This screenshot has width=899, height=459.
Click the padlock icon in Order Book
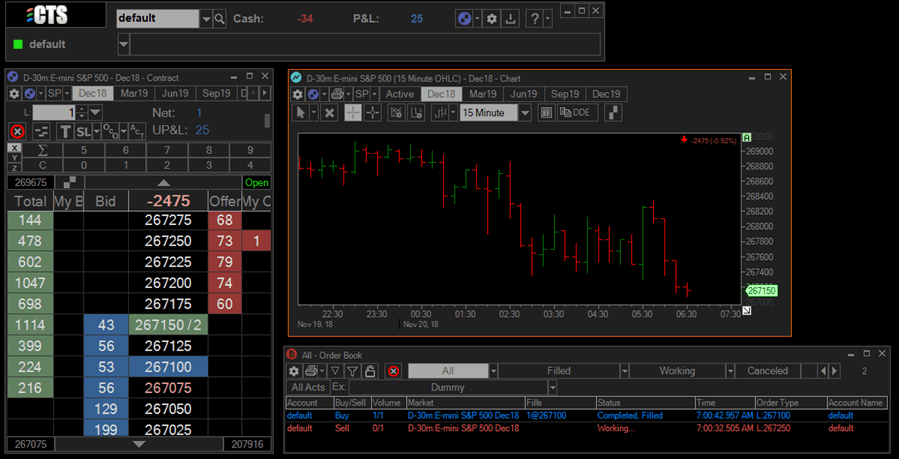pyautogui.click(x=370, y=371)
